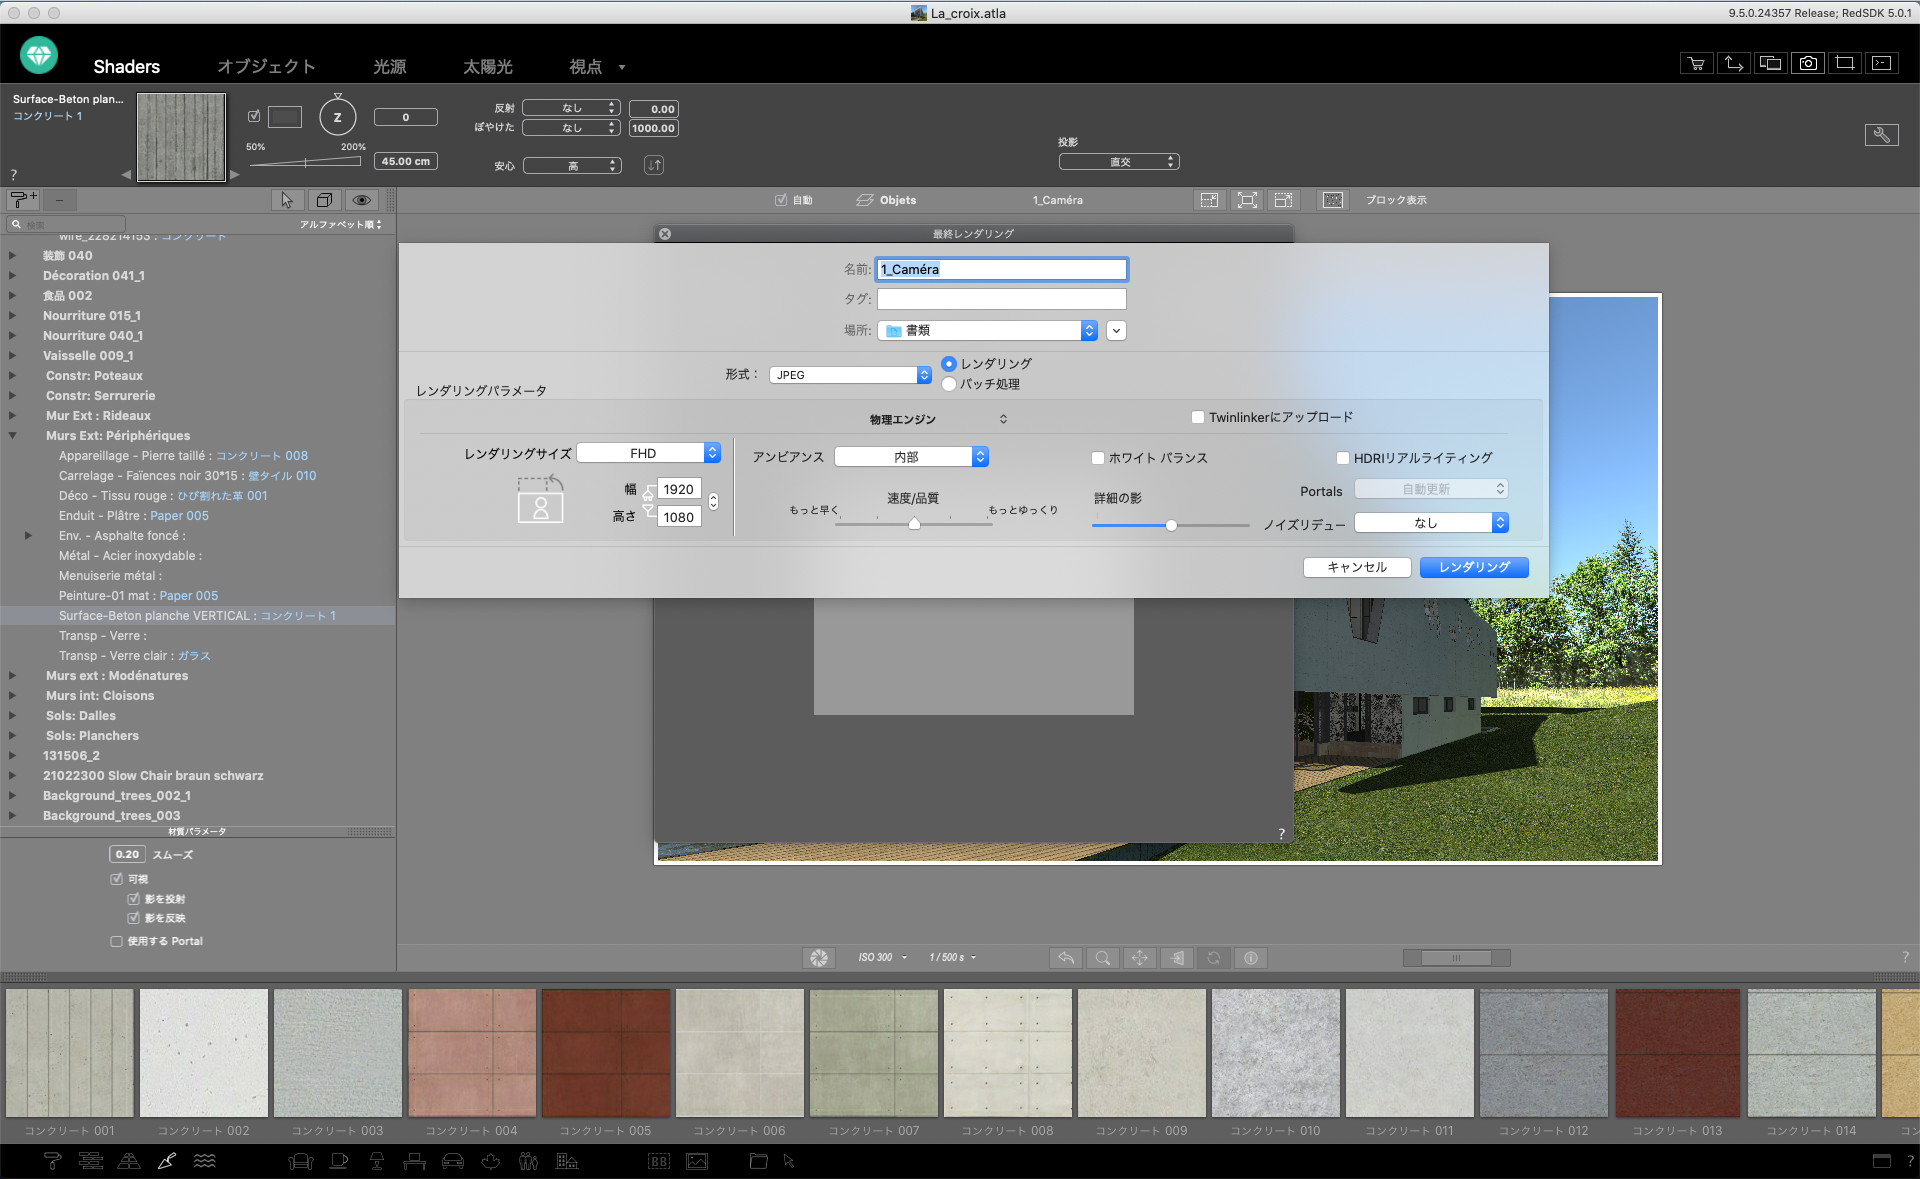Expand the save location chevron button

pos(1116,330)
